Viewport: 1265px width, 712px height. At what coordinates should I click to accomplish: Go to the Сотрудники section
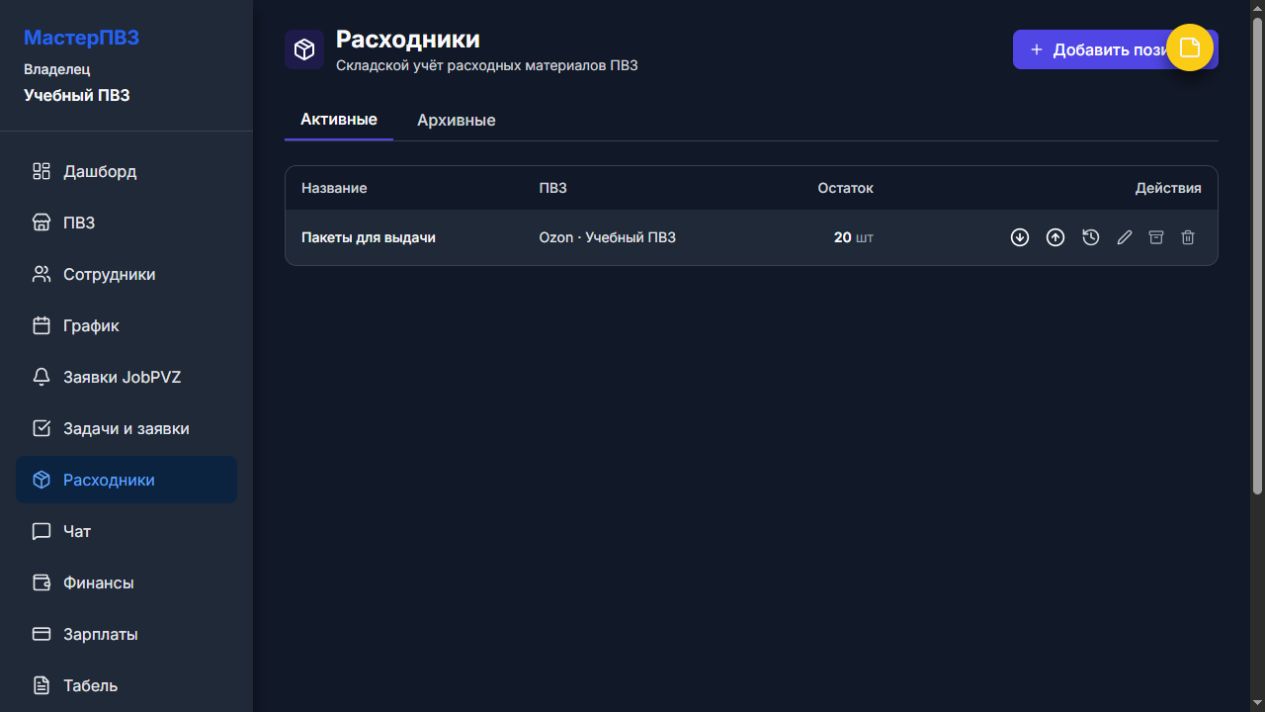[x=126, y=274]
